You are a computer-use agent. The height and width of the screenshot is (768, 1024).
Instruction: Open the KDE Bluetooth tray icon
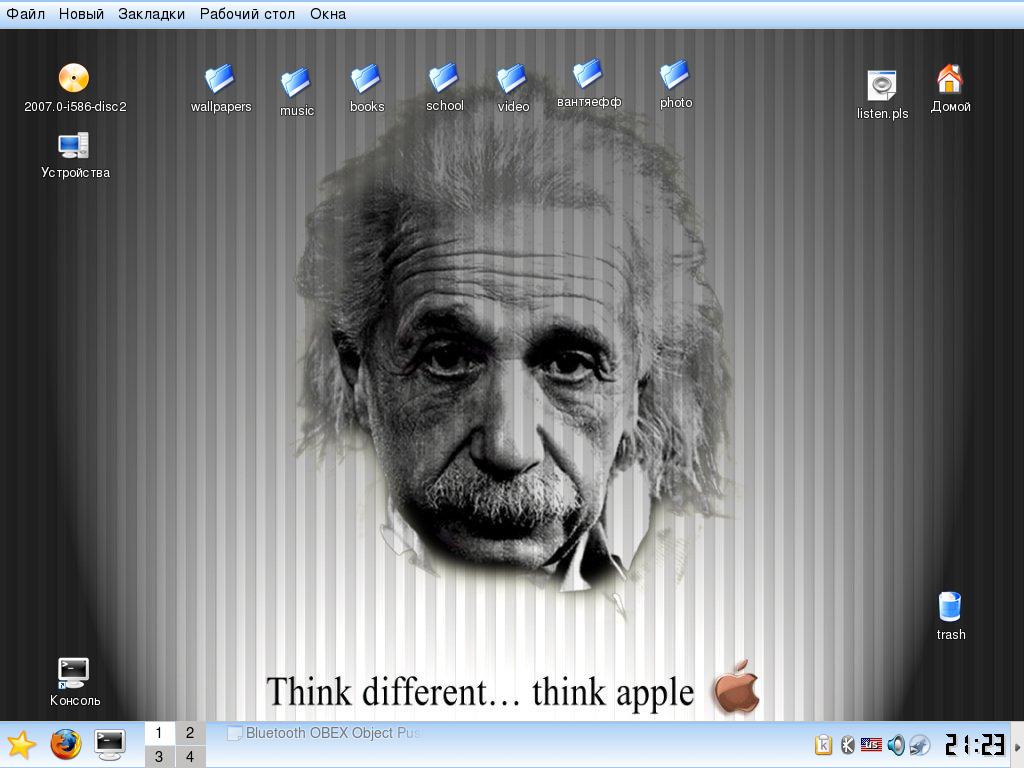tap(848, 744)
